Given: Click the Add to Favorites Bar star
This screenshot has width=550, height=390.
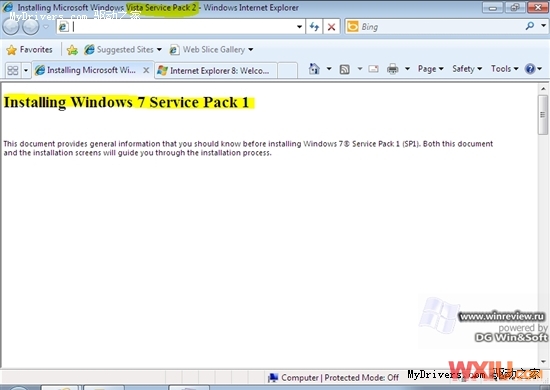Looking at the screenshot, I should coord(72,50).
